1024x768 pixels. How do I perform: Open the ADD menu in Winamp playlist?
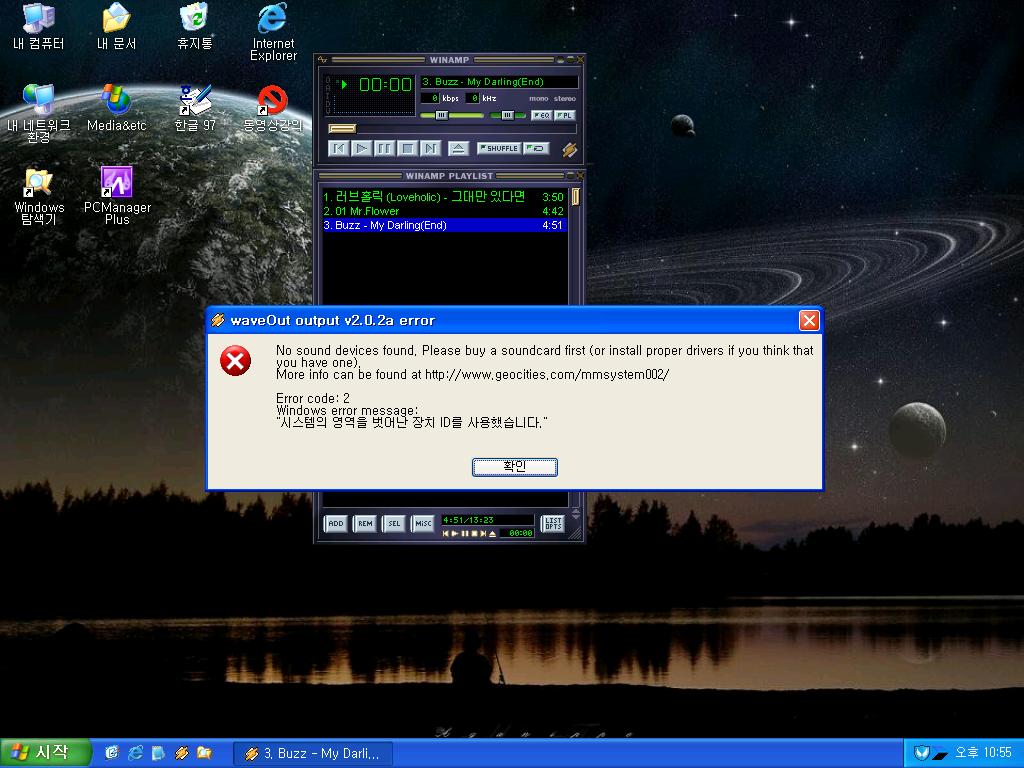(x=336, y=524)
